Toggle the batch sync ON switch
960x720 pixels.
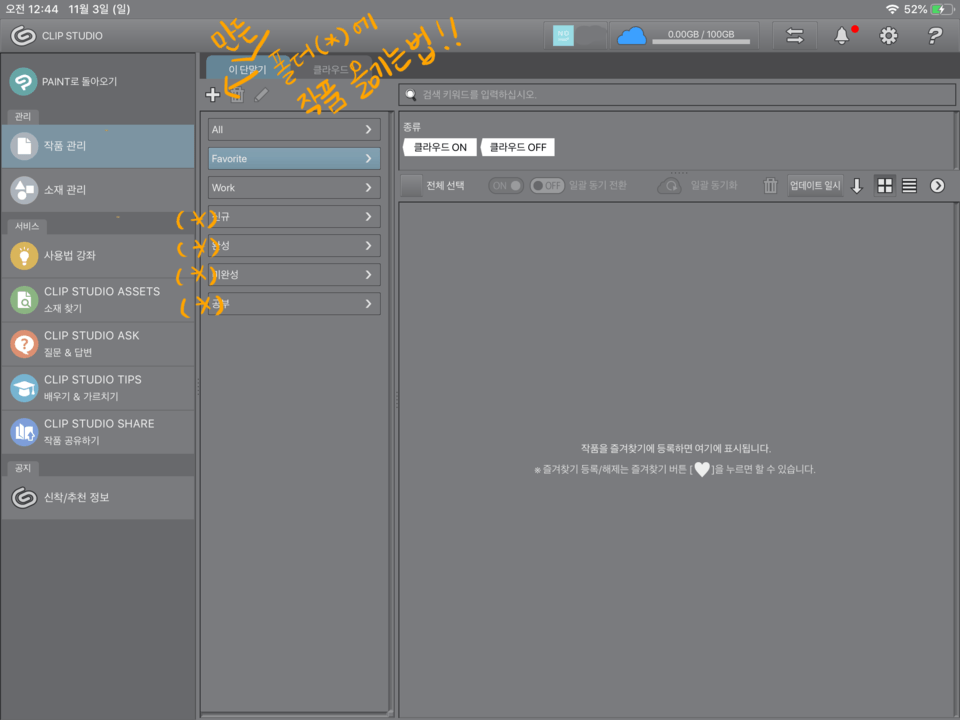click(x=506, y=185)
